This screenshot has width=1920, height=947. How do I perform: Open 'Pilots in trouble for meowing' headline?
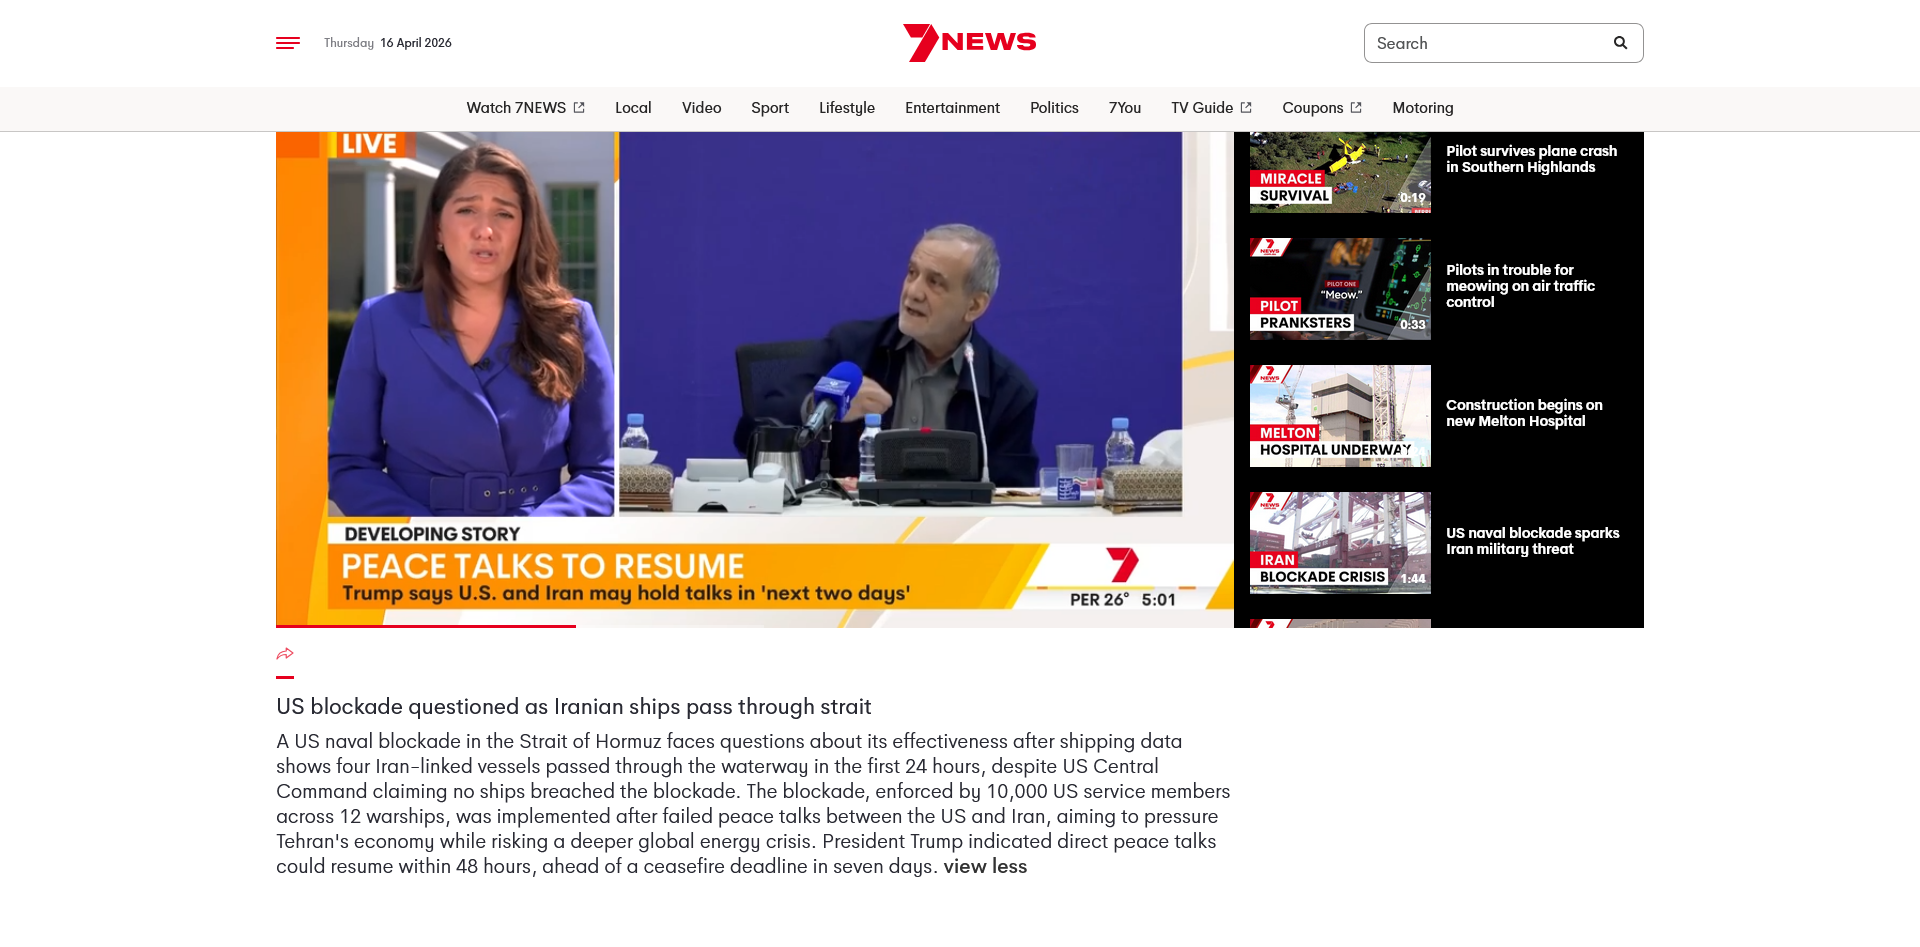click(1520, 286)
